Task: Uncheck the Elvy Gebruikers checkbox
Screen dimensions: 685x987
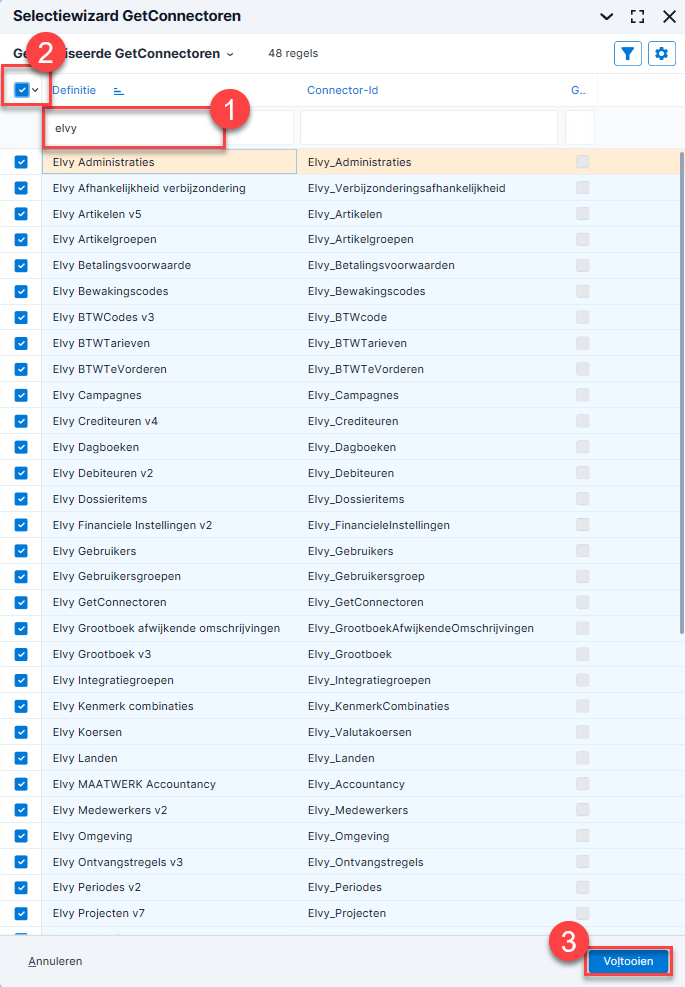Action: tap(21, 551)
